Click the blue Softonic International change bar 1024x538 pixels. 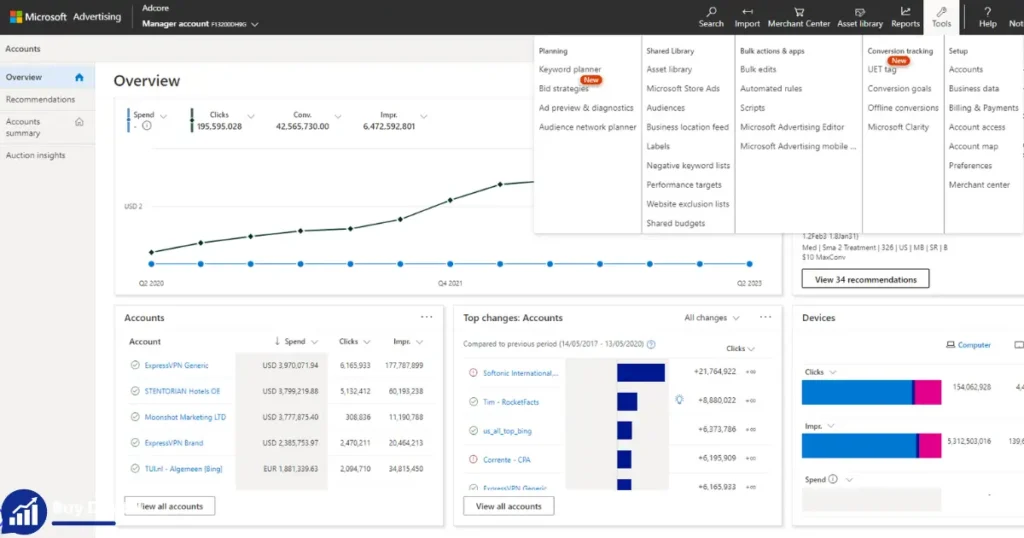pyautogui.click(x=641, y=372)
